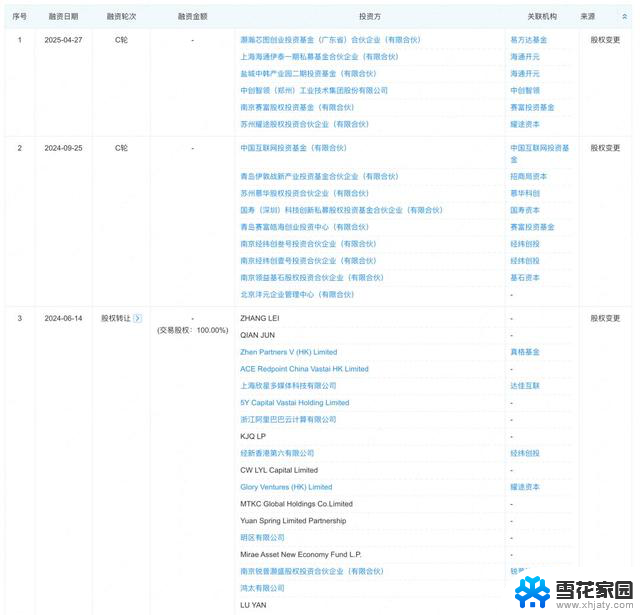Open 经纬创投 link beside 经新香港第六有限公司
Image resolution: width=640 pixels, height=615 pixels.
525,453
